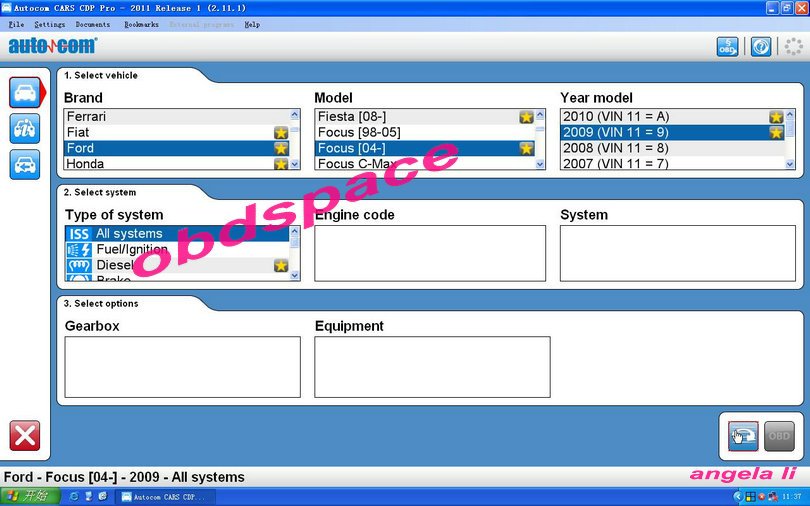Viewport: 810px width, 506px height.
Task: Click the taskbar clock
Action: 791,497
